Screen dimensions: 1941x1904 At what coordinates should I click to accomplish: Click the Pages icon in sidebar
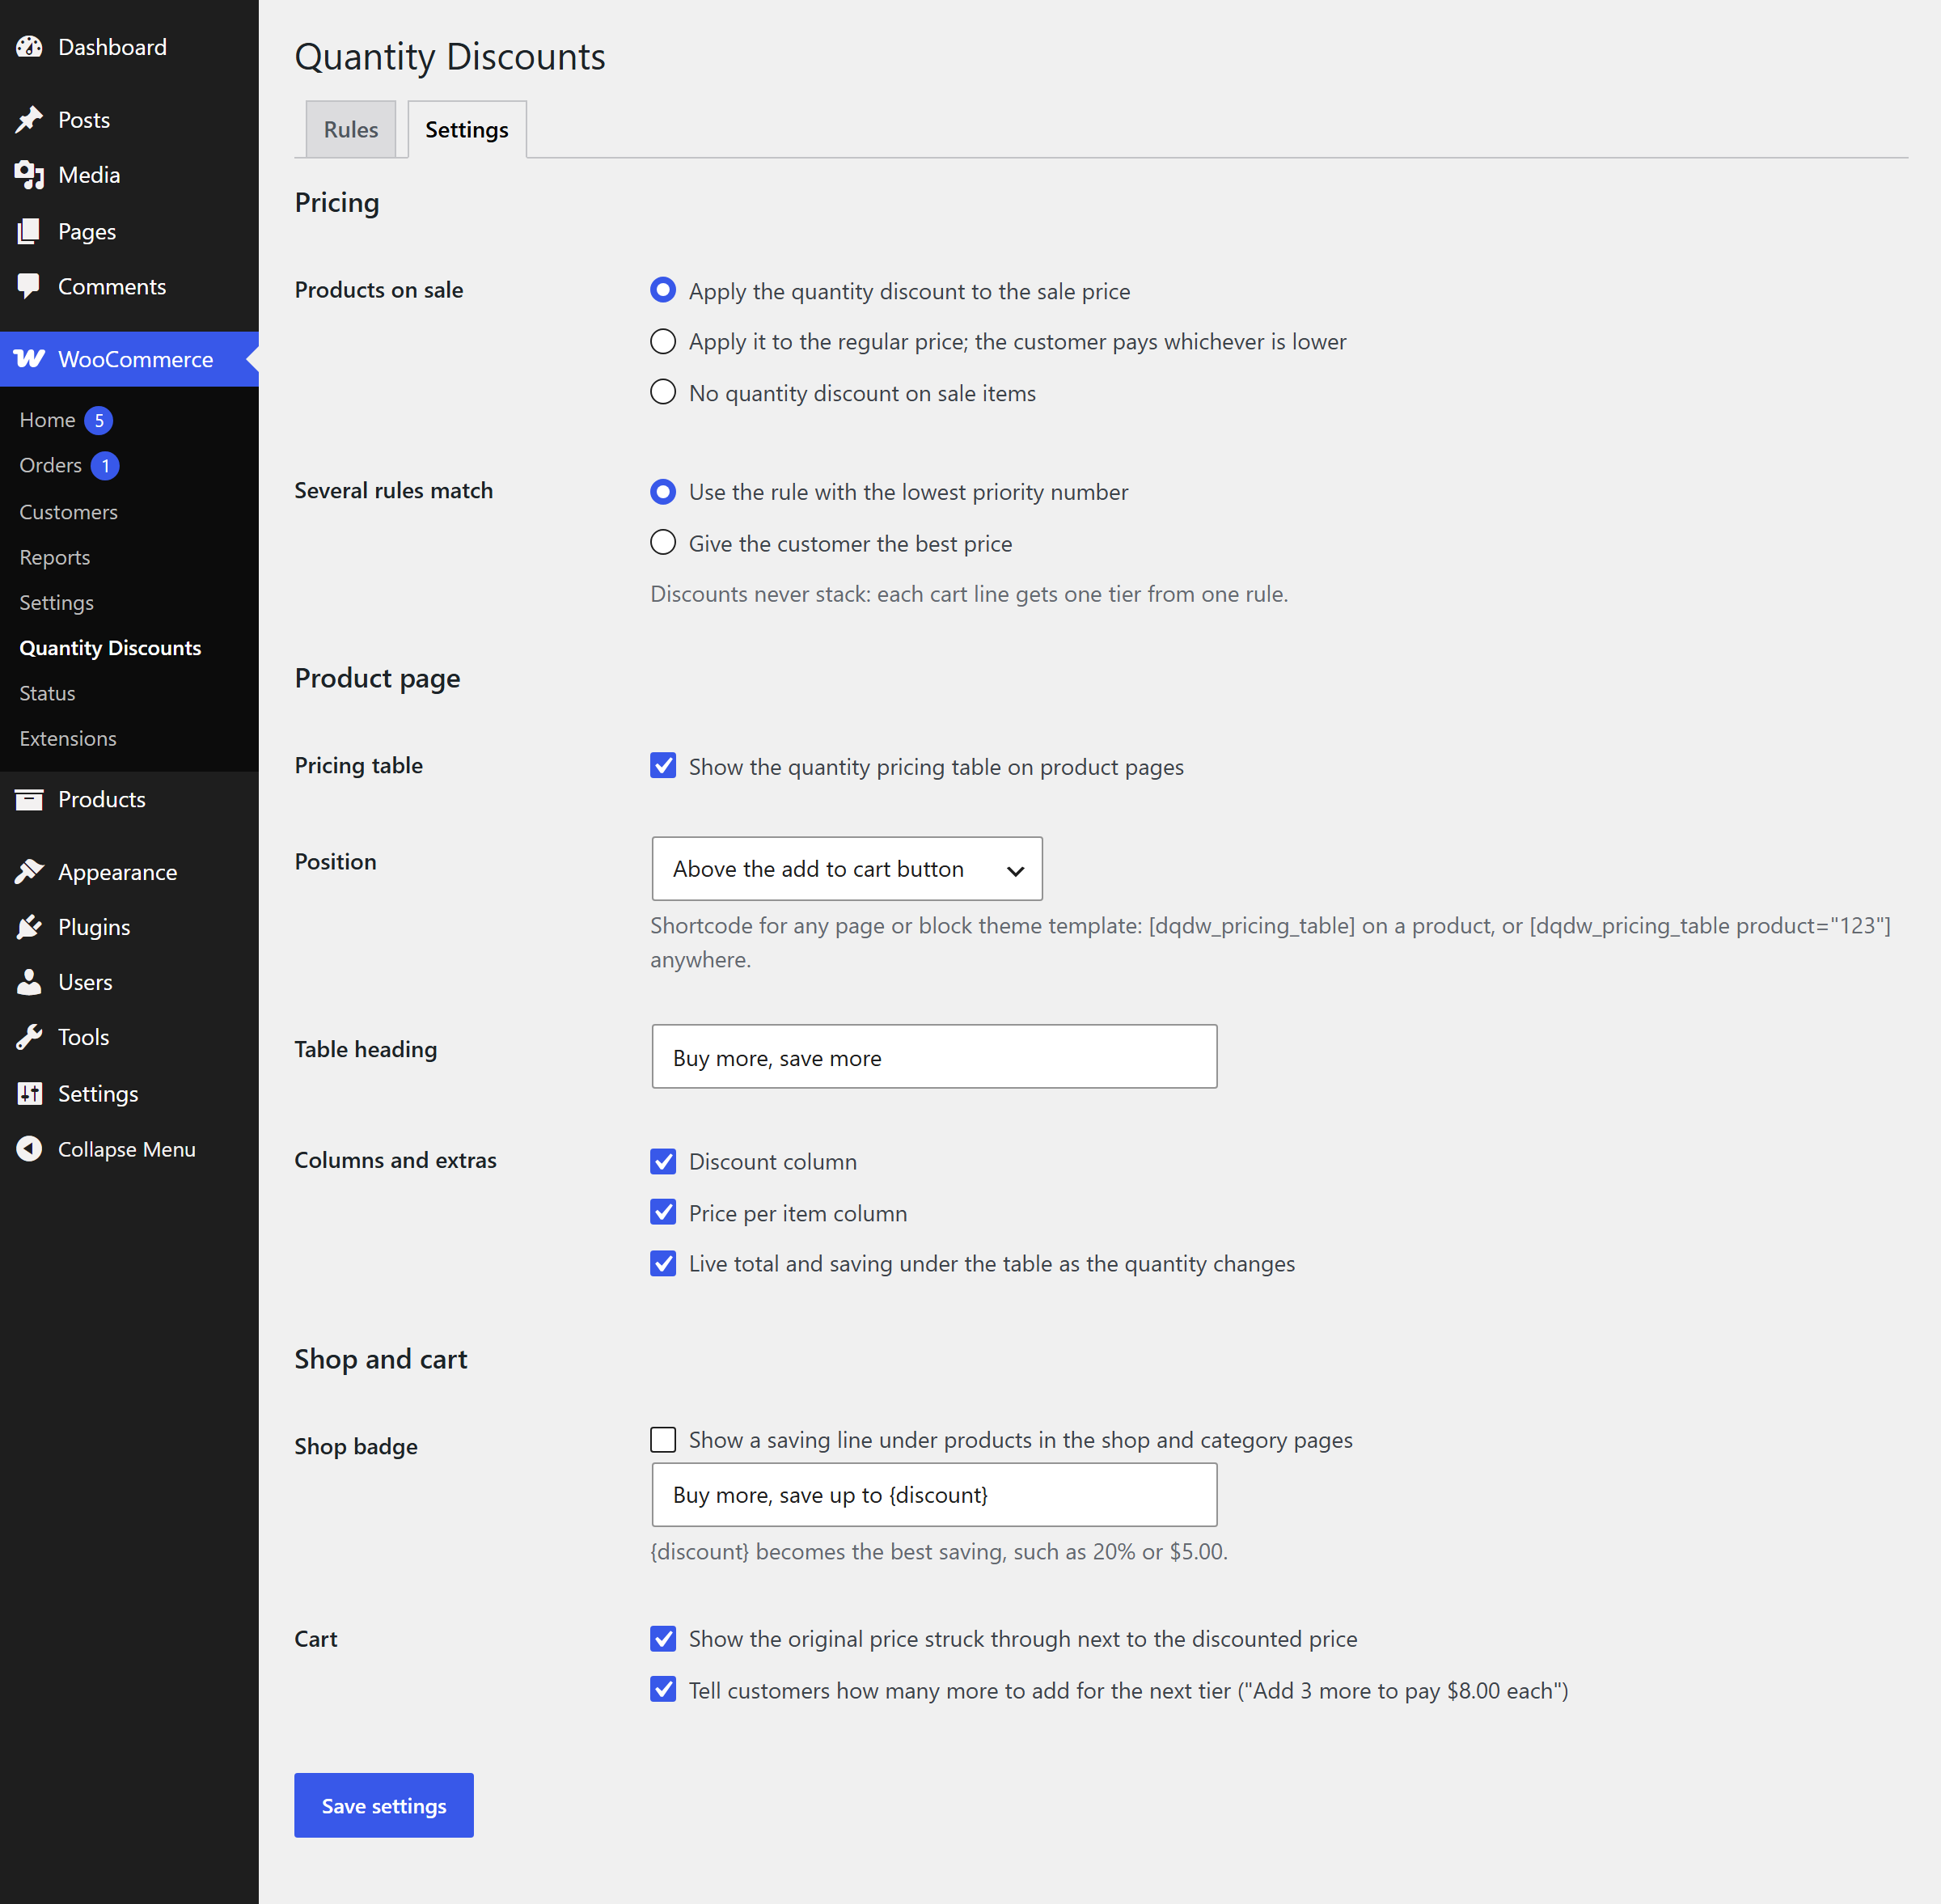(x=29, y=231)
